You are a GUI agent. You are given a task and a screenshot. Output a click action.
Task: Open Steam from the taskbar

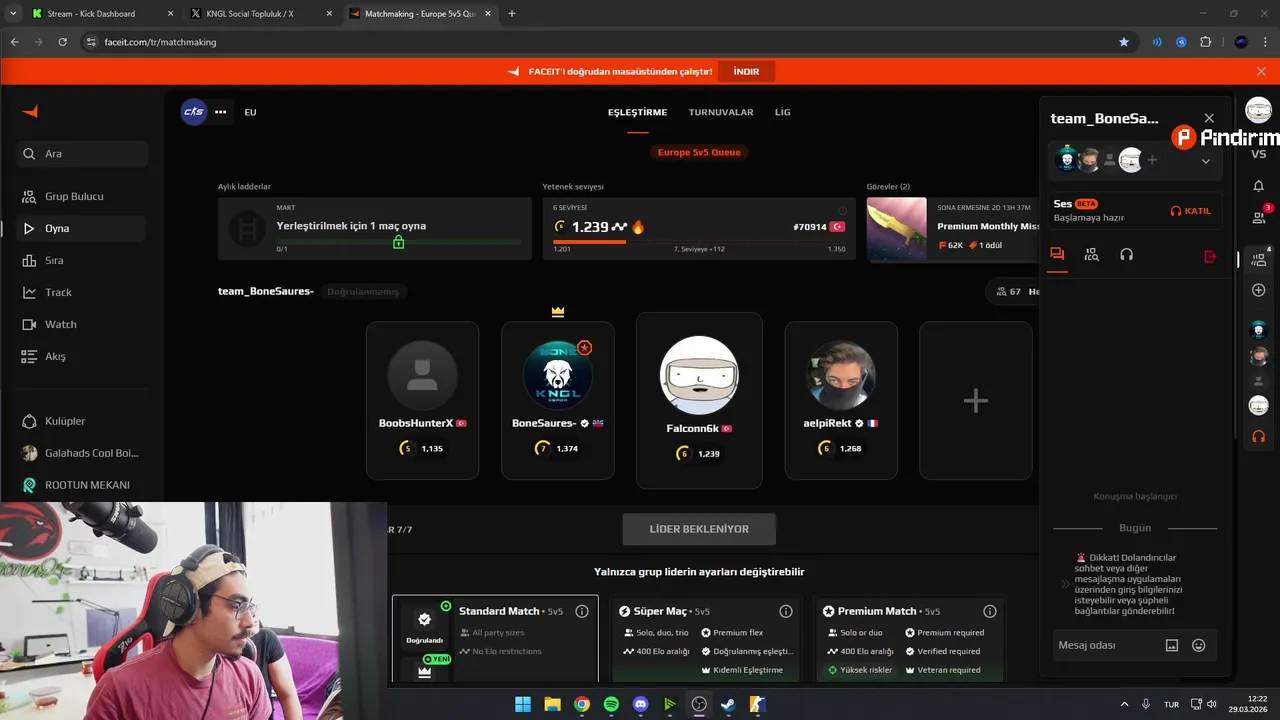728,704
